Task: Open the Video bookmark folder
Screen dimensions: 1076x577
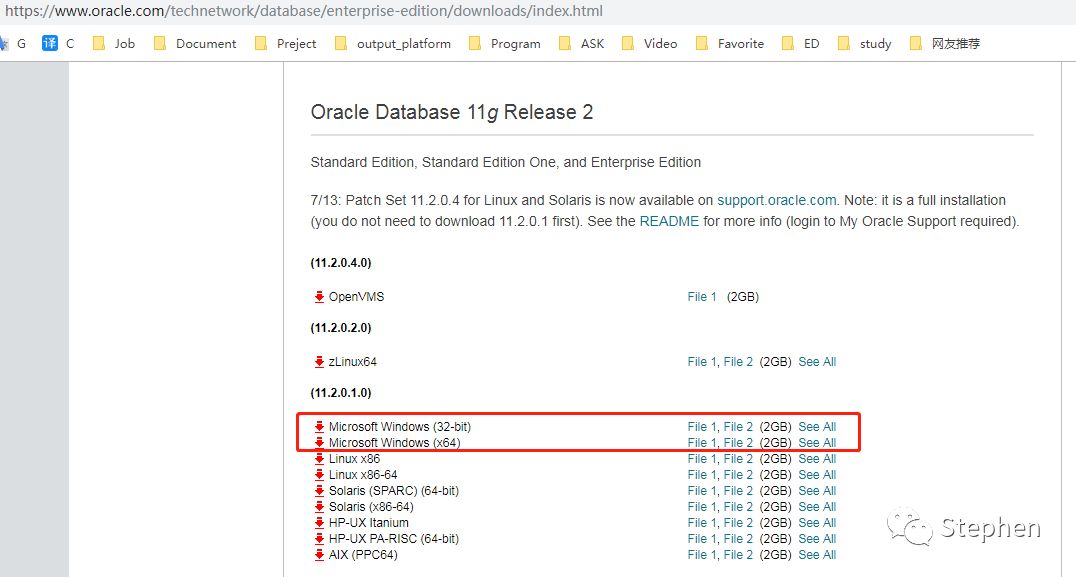Action: [649, 43]
